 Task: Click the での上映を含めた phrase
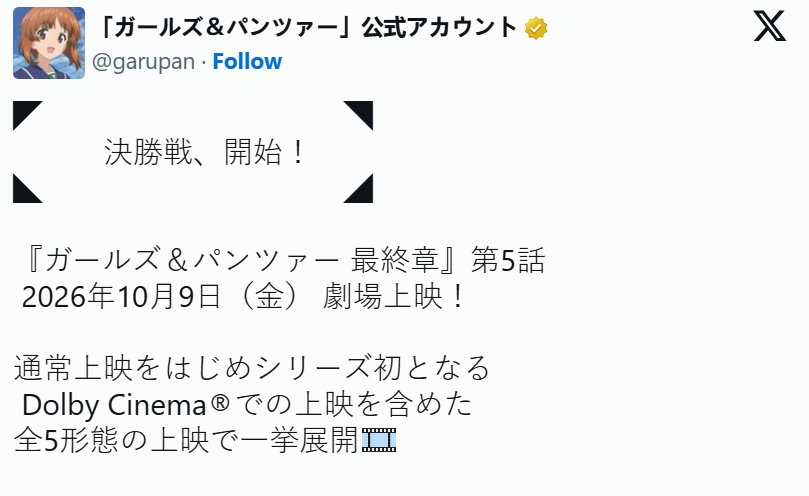354,405
